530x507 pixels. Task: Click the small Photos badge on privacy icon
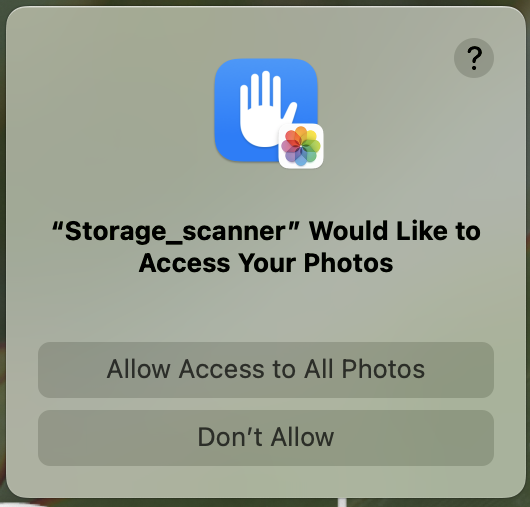click(301, 146)
